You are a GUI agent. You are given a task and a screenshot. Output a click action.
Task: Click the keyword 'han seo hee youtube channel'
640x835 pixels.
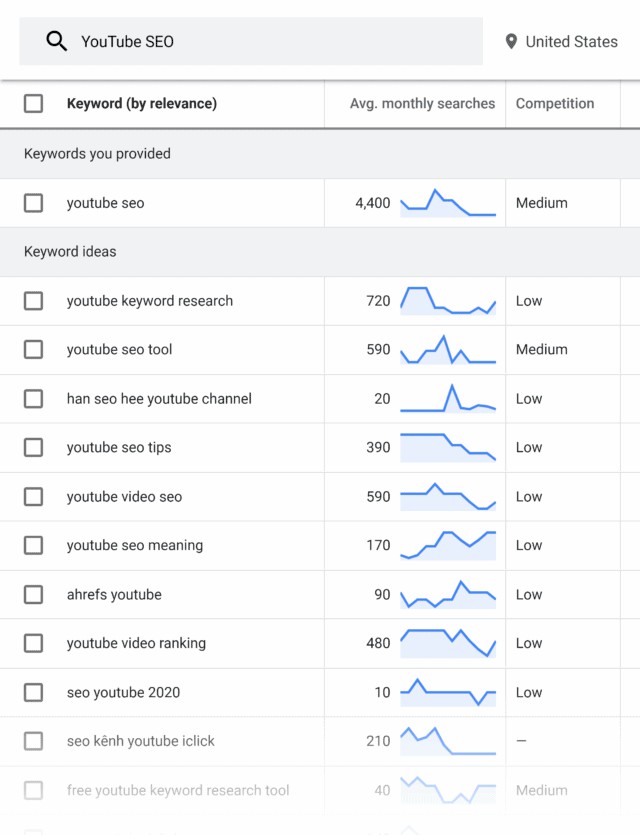tap(159, 398)
